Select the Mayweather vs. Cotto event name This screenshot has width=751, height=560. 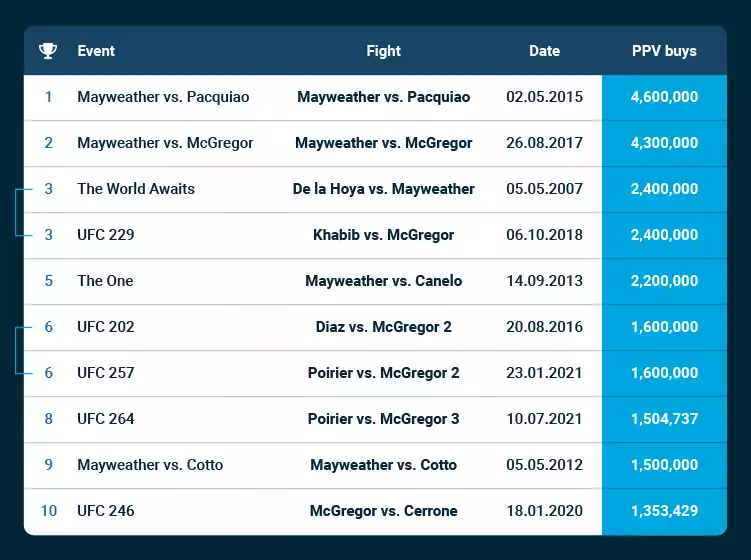pyautogui.click(x=150, y=465)
